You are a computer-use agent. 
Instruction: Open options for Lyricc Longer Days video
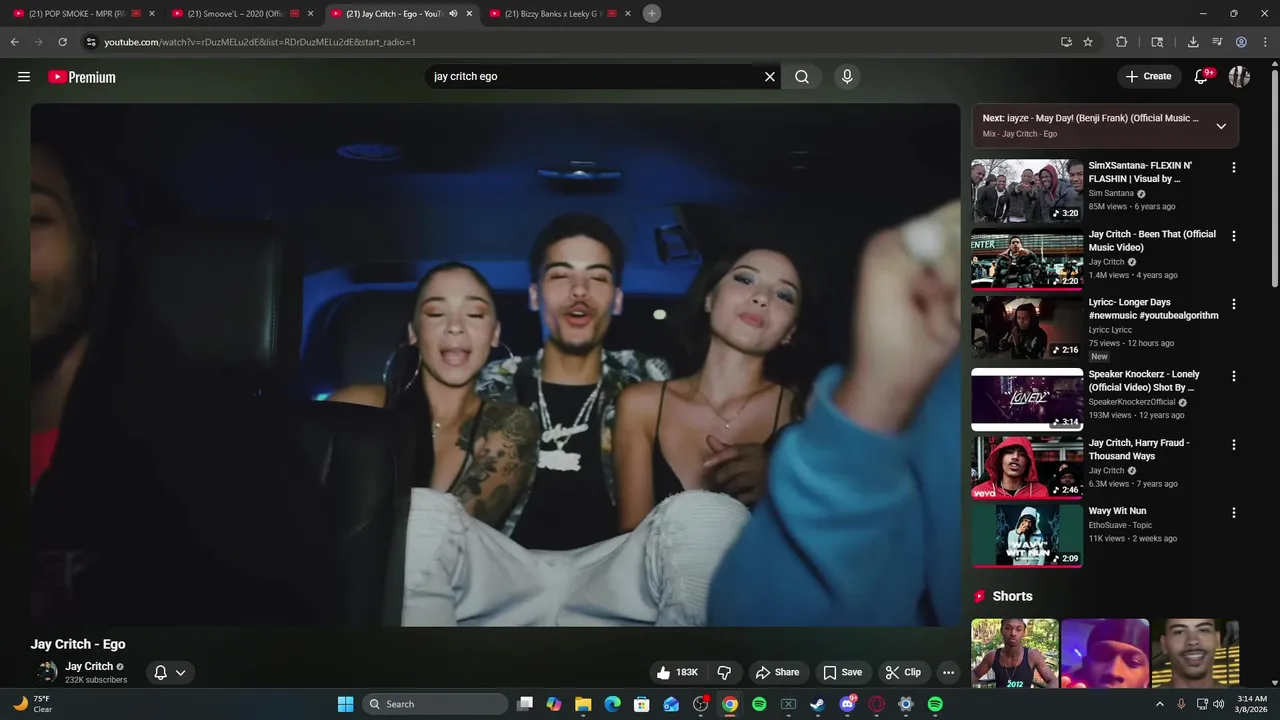(1233, 304)
